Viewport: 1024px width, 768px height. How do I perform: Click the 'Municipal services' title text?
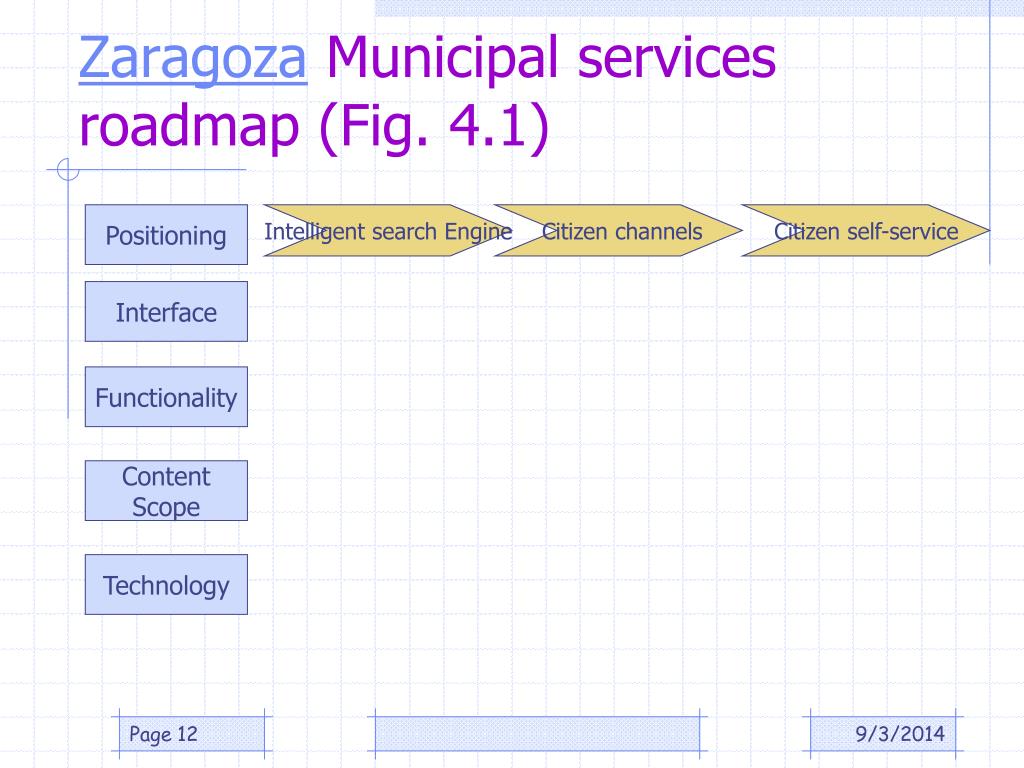click(551, 59)
